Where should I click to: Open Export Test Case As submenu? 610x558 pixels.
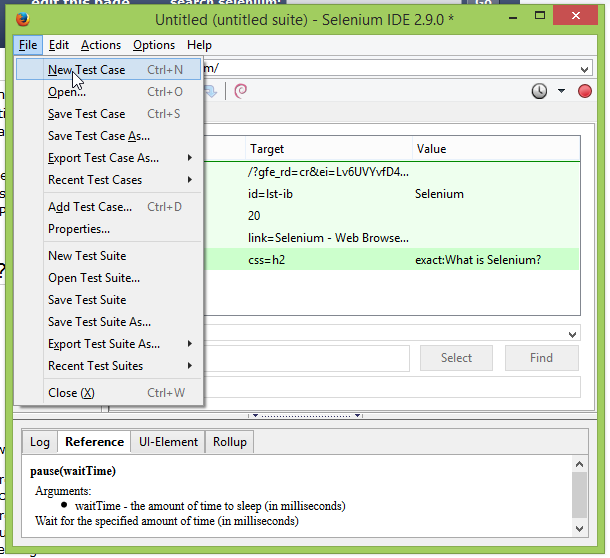click(108, 158)
